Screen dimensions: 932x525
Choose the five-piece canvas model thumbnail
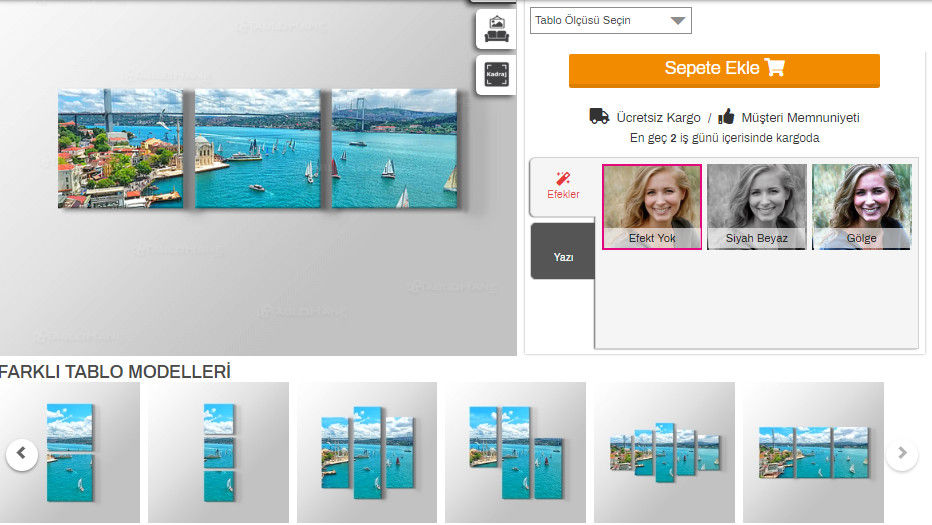pos(664,452)
